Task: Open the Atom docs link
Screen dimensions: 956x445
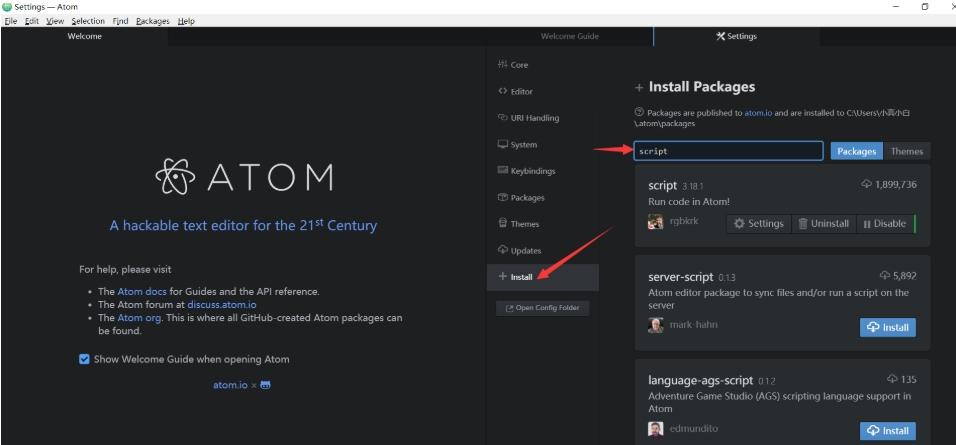Action: pos(142,291)
